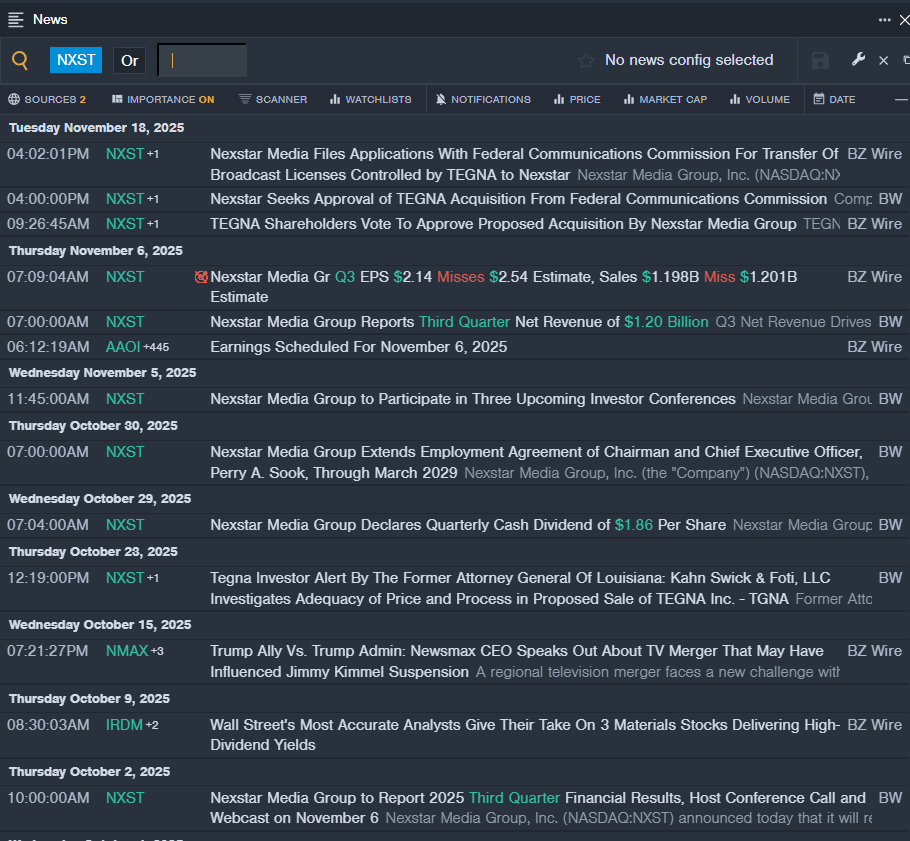Open the Sources filter dropdown
The height and width of the screenshot is (841, 910).
coord(47,99)
